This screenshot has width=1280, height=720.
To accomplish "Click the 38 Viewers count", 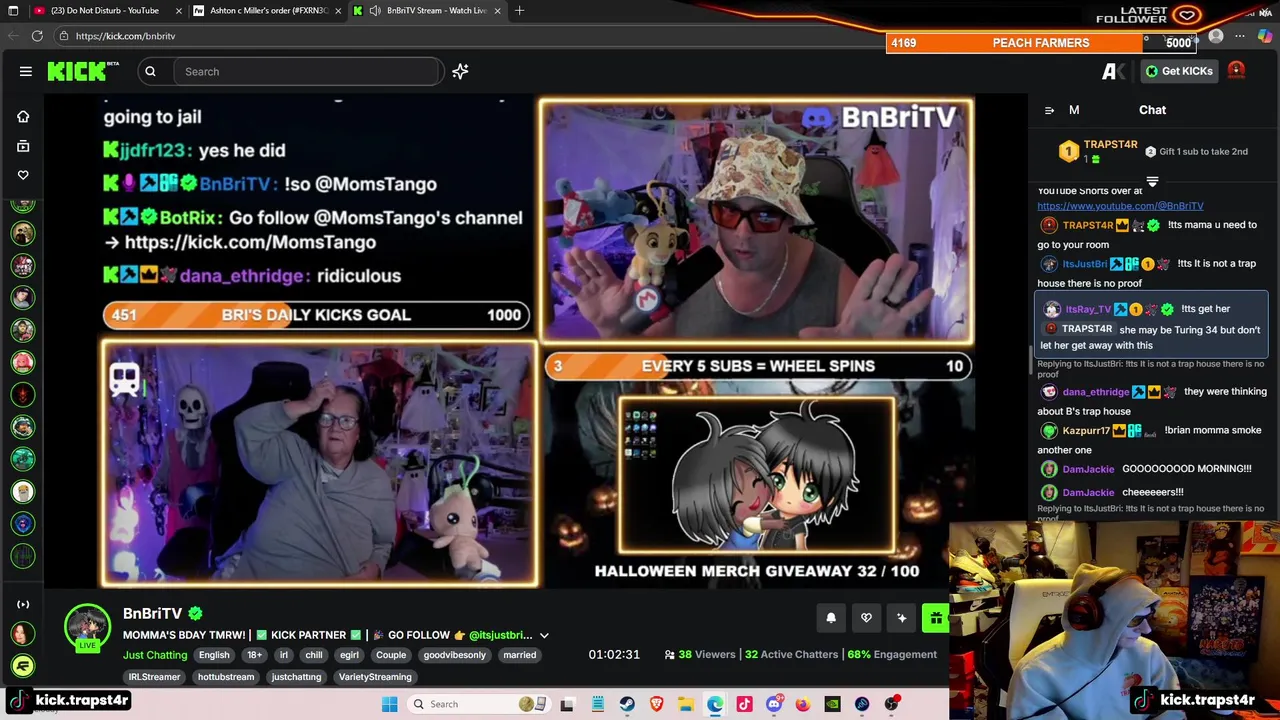I will tap(699, 655).
